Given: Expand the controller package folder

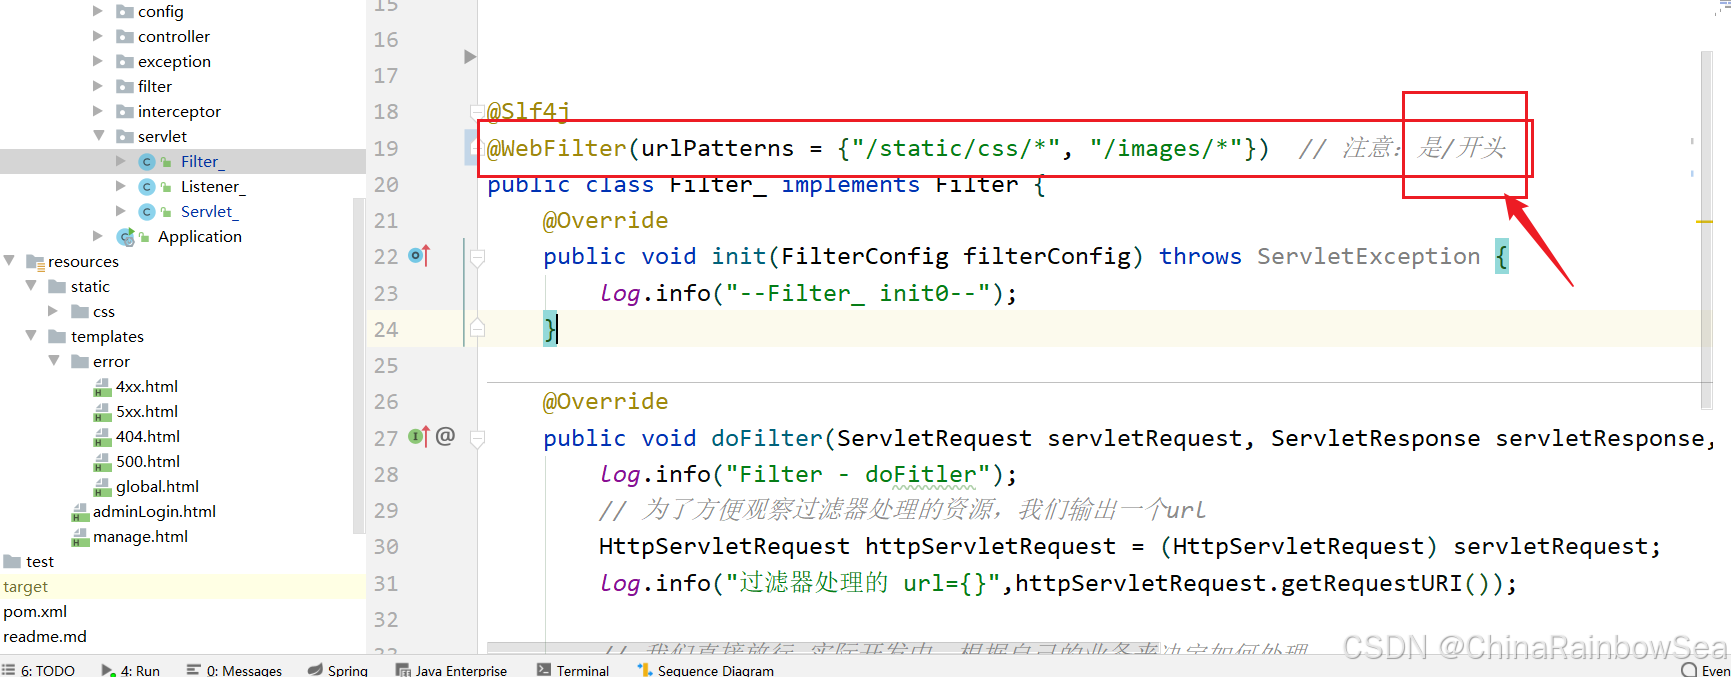Looking at the screenshot, I should point(98,36).
